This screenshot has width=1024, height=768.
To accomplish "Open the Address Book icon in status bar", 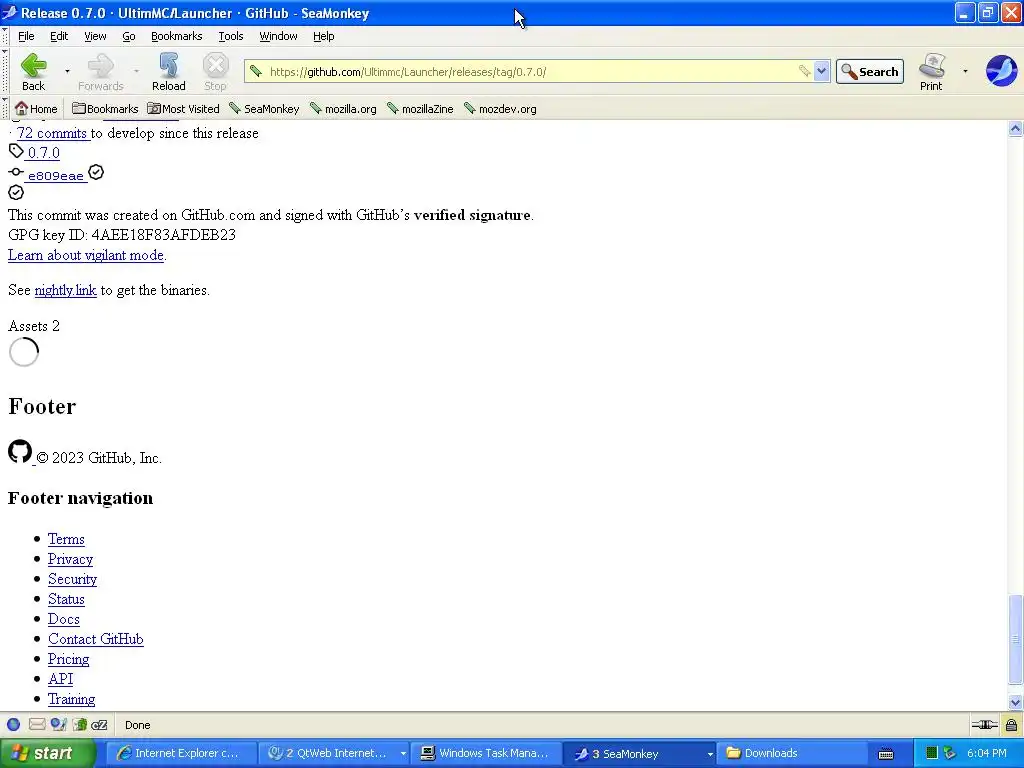I will (x=80, y=724).
